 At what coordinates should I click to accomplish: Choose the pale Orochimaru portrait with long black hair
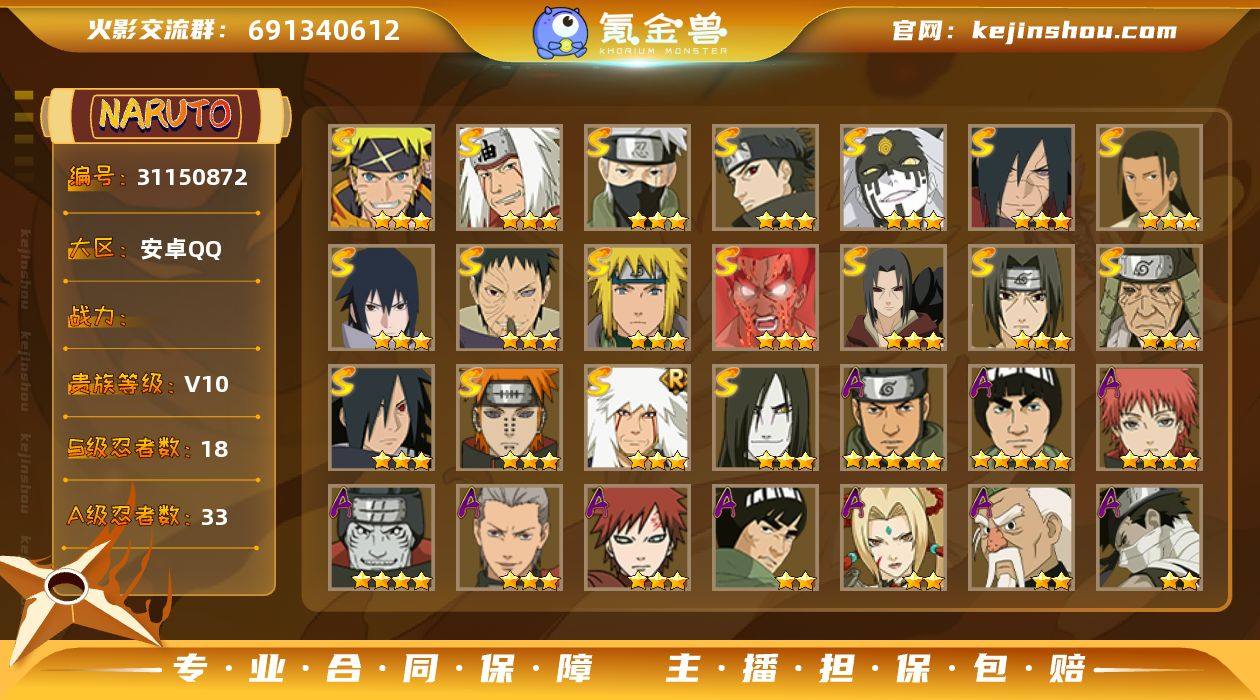(x=765, y=417)
